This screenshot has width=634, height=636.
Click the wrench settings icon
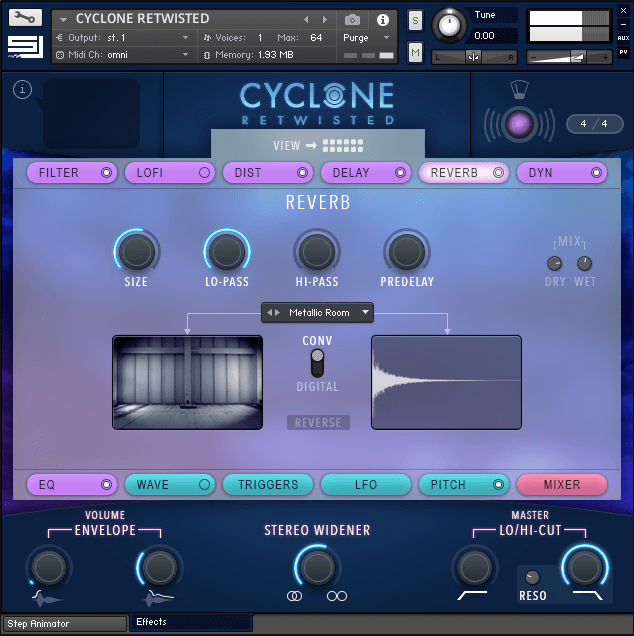[25, 17]
